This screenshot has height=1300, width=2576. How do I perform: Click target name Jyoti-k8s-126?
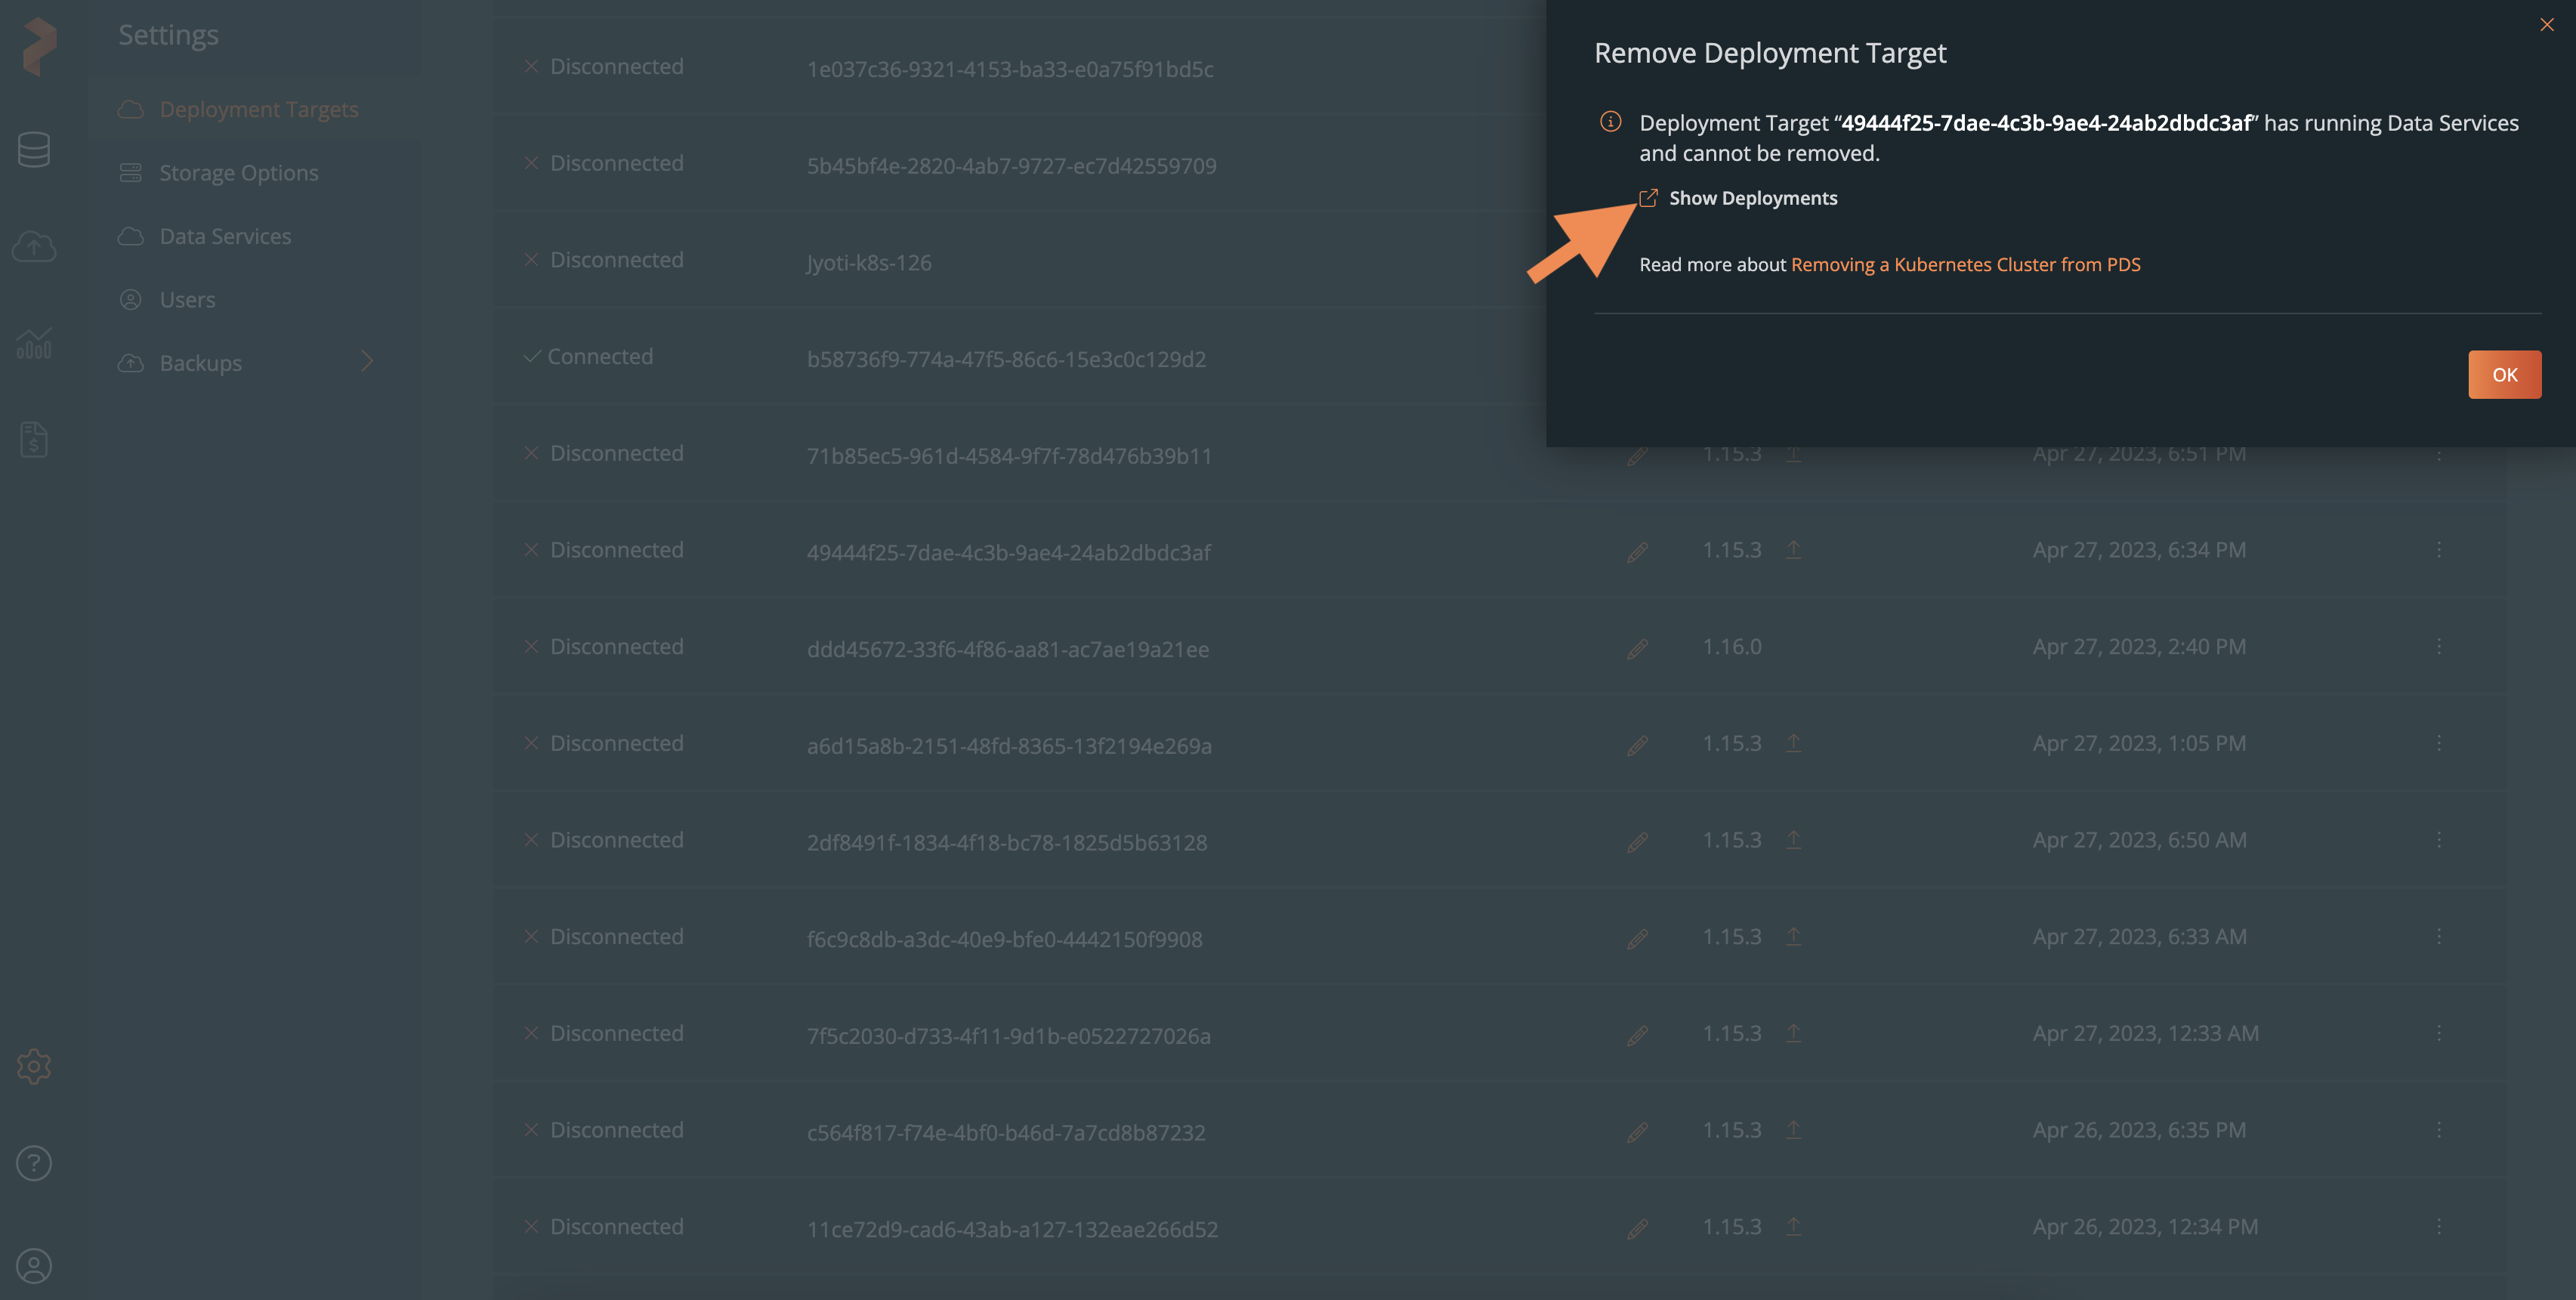click(869, 263)
